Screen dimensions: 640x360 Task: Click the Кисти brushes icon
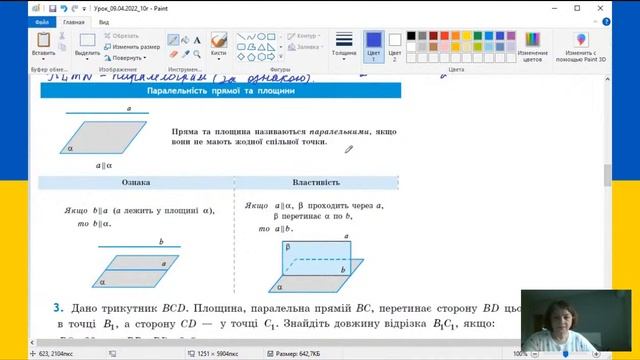(219, 40)
